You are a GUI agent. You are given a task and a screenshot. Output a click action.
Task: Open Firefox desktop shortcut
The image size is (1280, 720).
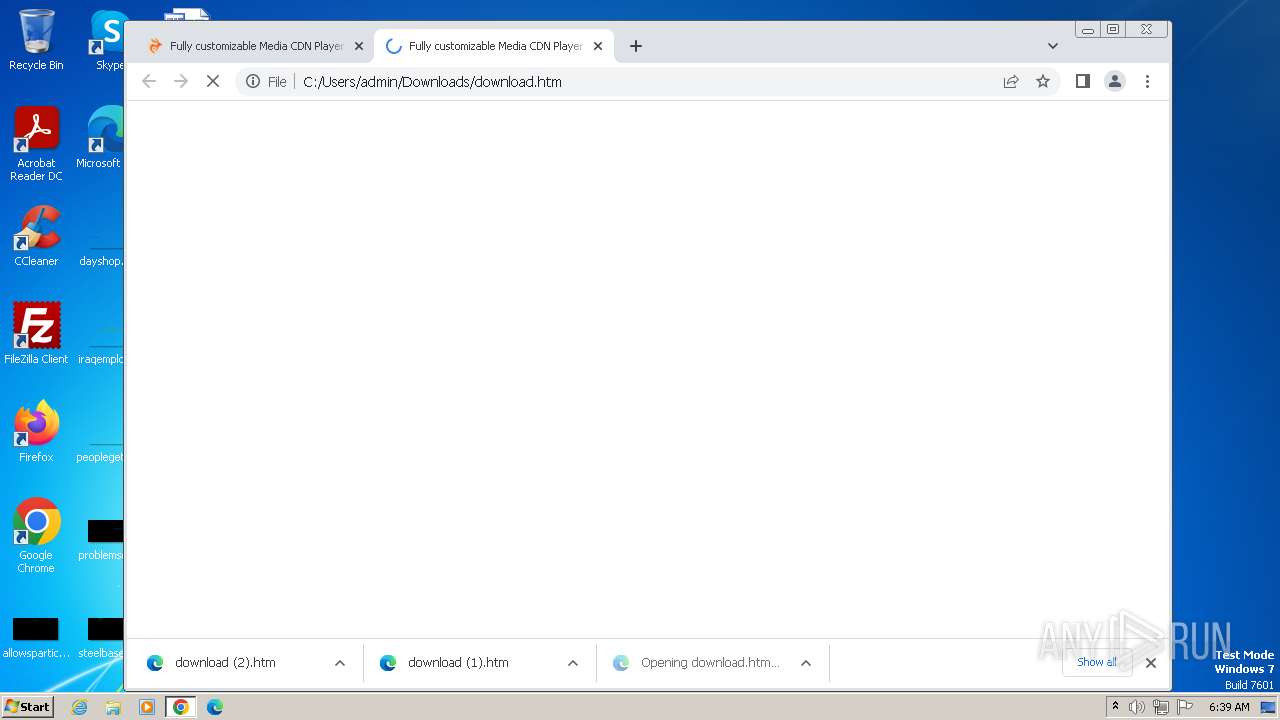point(36,432)
